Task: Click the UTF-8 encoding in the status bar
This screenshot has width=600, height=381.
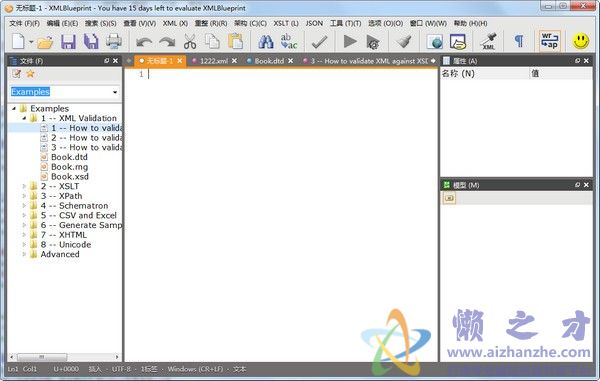Action: (x=121, y=369)
